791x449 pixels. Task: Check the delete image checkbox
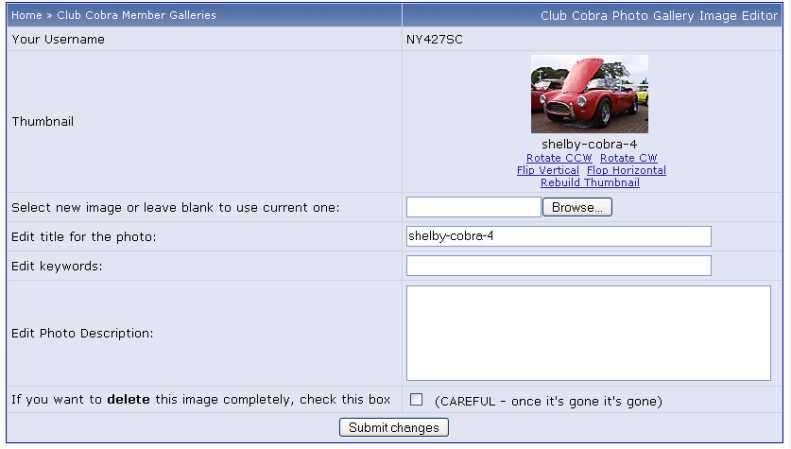(x=417, y=400)
